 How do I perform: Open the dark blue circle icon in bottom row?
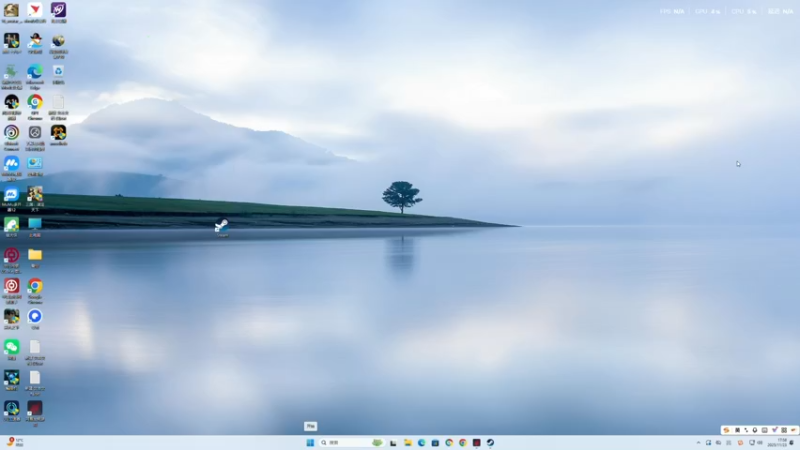11,410
